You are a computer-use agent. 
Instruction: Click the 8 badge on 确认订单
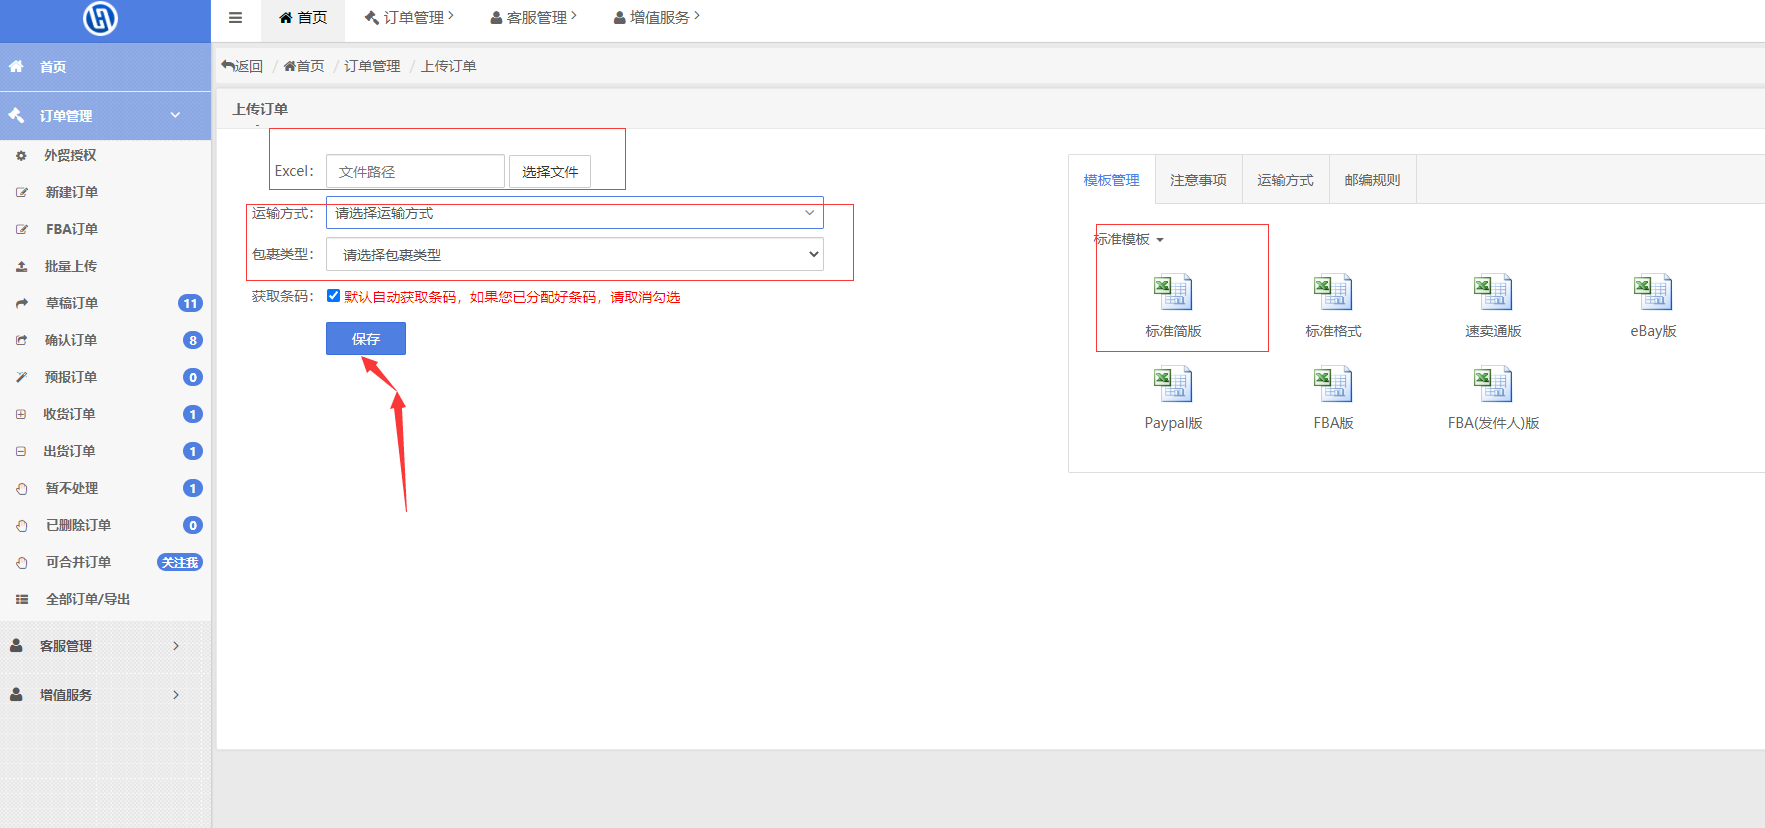tap(193, 340)
